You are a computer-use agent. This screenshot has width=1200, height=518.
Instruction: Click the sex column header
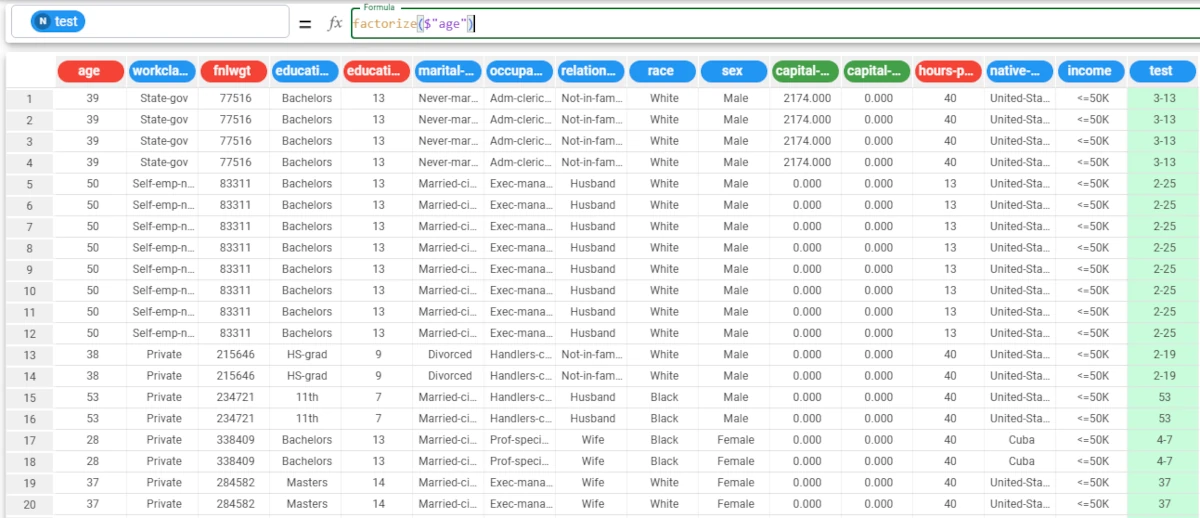tap(735, 71)
